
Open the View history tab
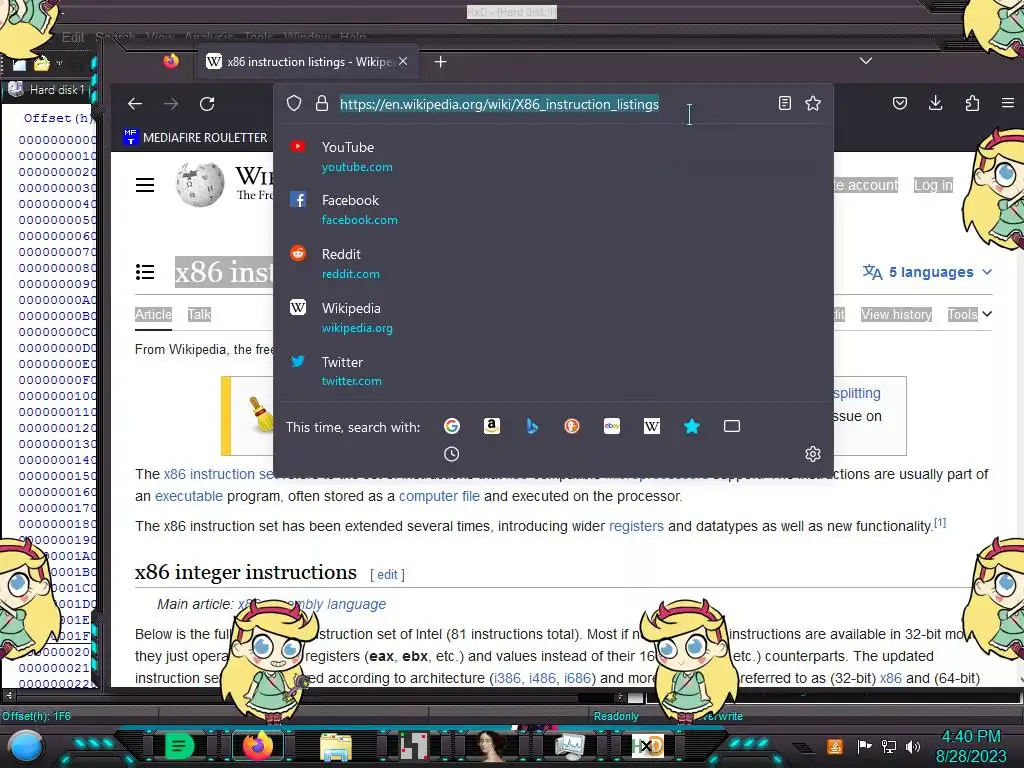point(896,314)
